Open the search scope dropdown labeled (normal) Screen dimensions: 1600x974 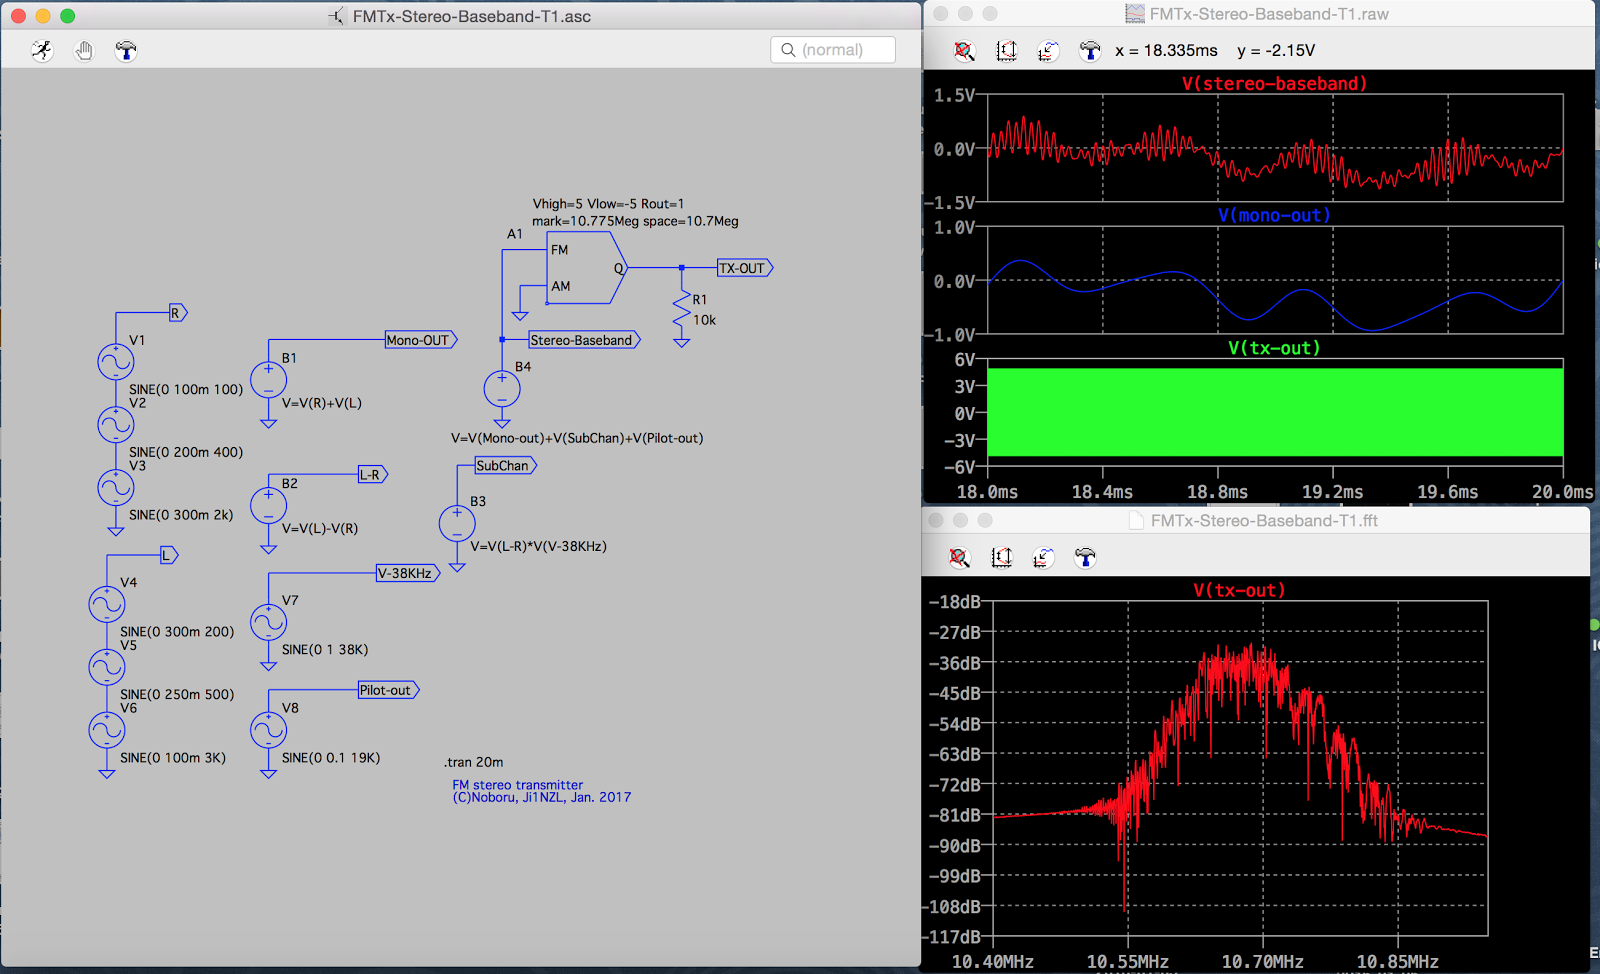click(x=833, y=48)
